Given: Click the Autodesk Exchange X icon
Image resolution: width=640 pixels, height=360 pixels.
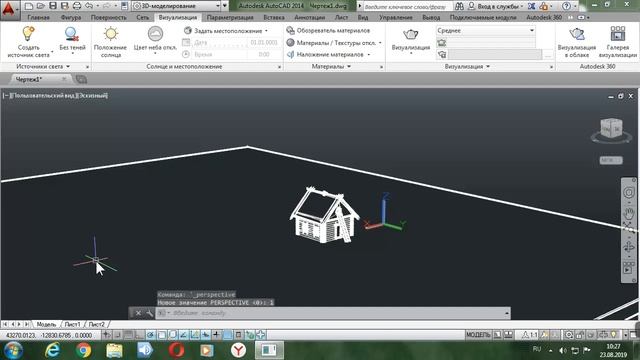Looking at the screenshot, I should 531,6.
